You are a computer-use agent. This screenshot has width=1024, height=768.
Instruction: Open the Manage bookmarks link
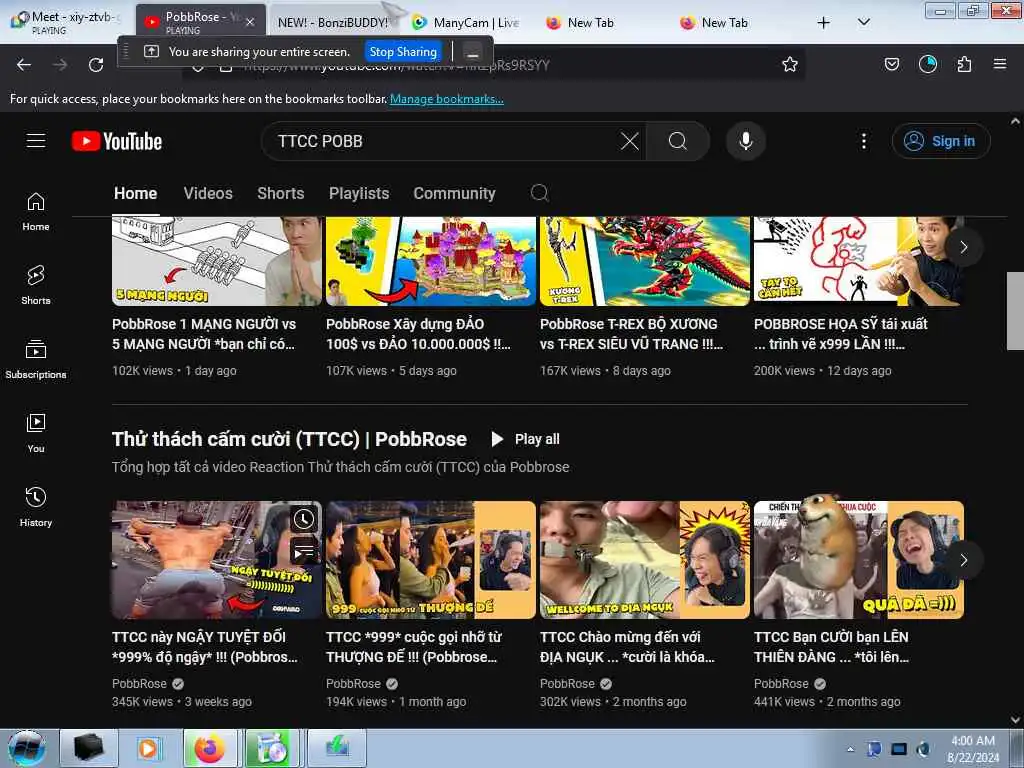click(x=447, y=99)
